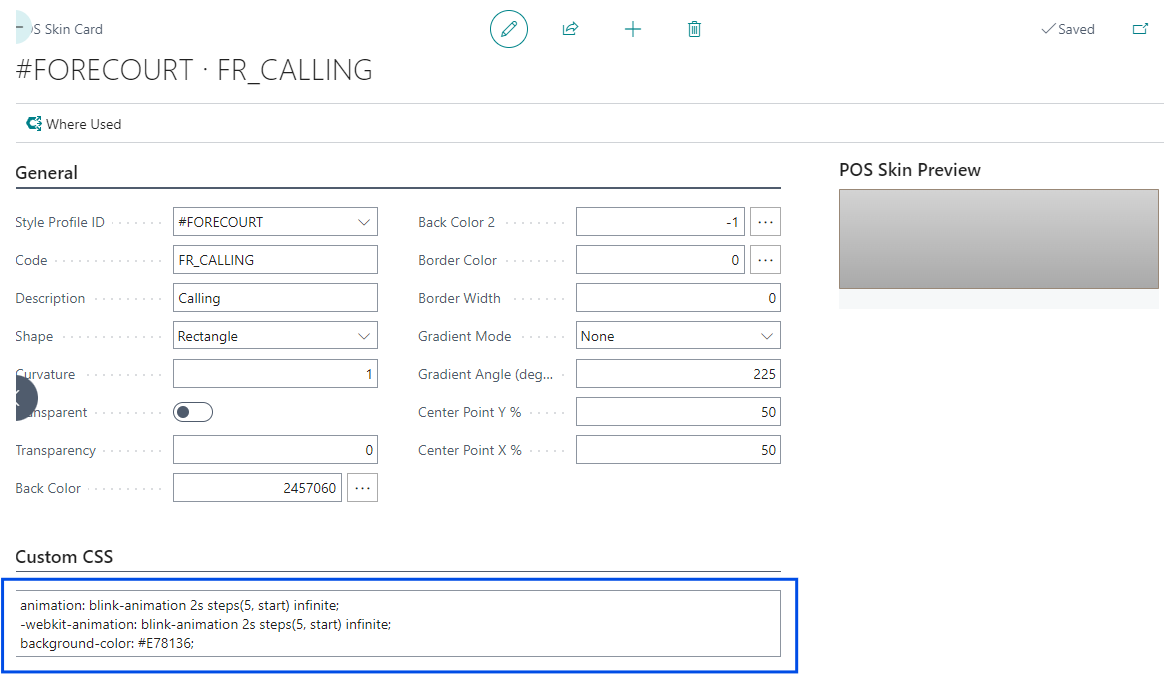Click the Center Point X % field
This screenshot has width=1164, height=676.
pos(678,450)
